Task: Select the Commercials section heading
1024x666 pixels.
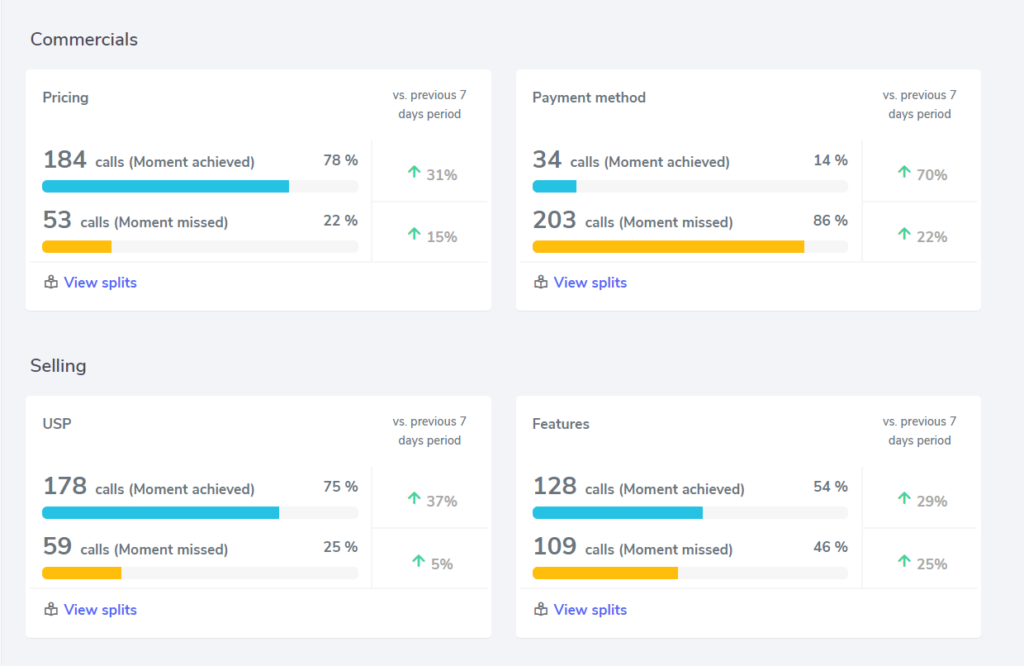Action: (83, 39)
